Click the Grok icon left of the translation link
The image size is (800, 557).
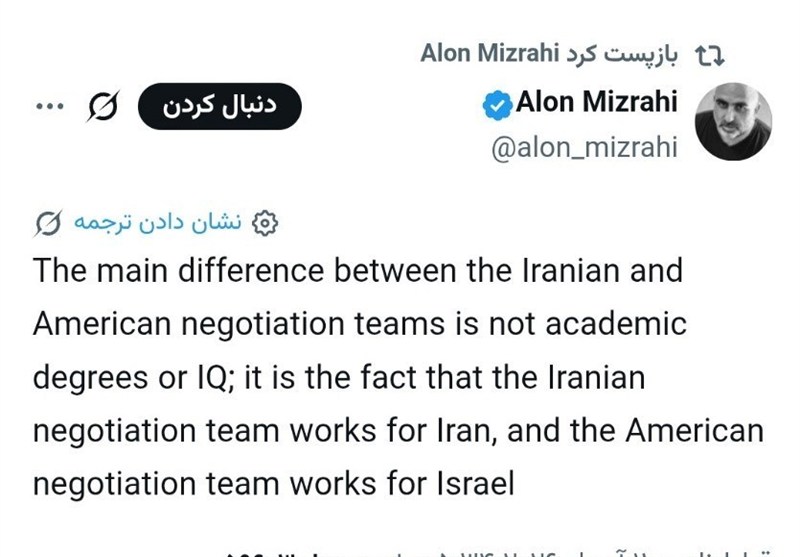[48, 222]
